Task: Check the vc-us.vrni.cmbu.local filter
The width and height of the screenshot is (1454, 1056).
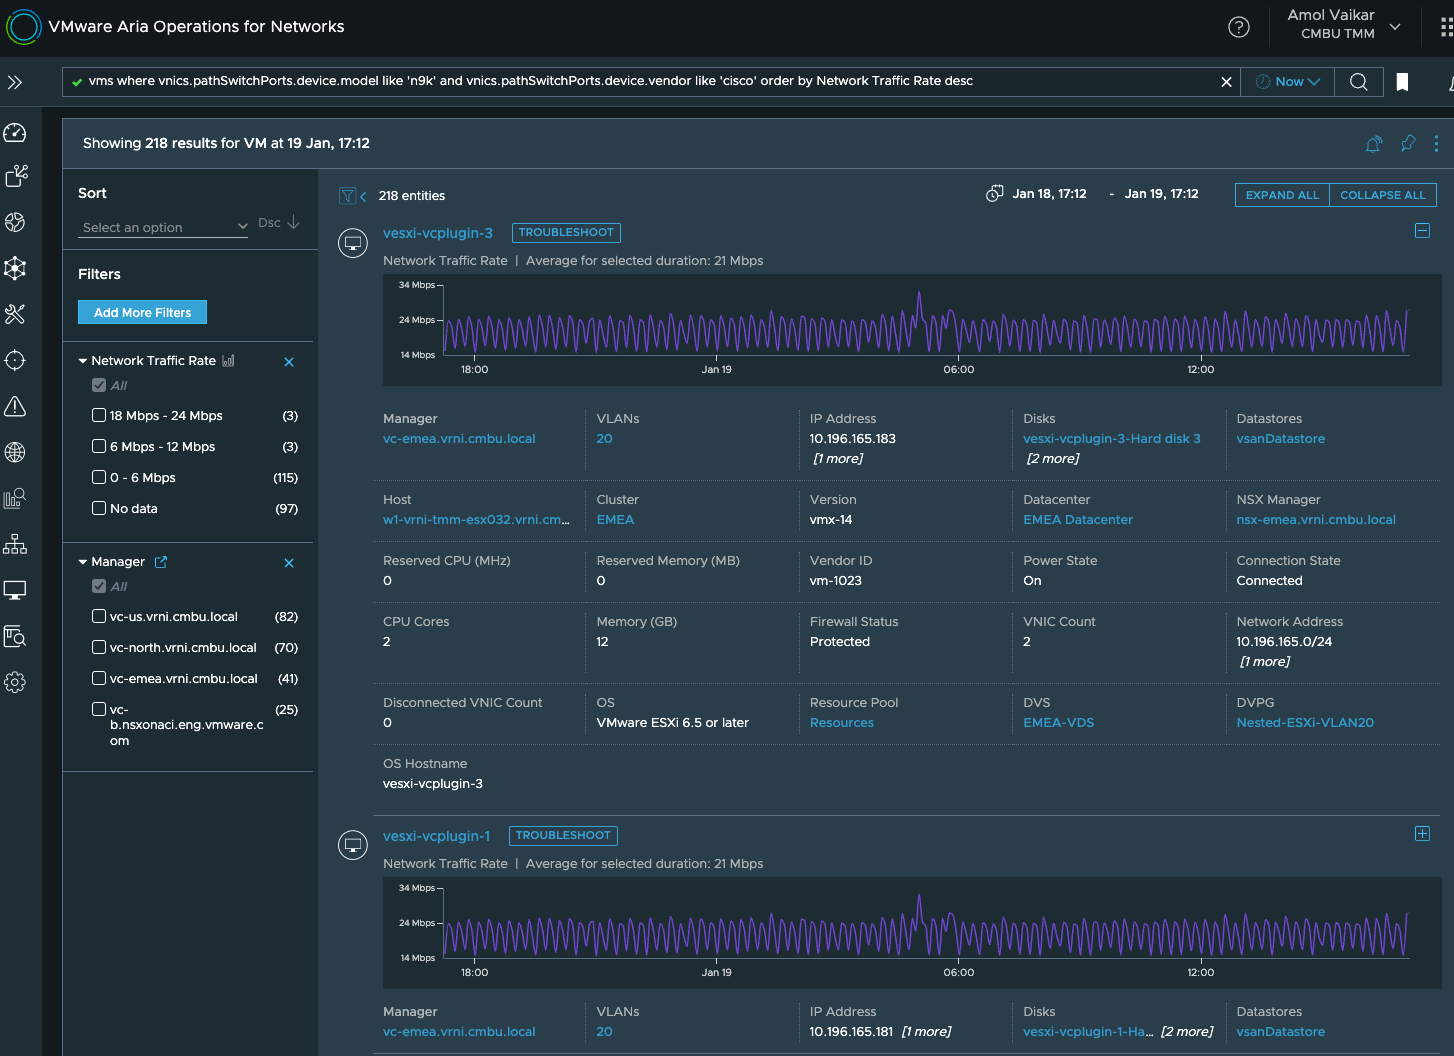Action: click(x=99, y=616)
